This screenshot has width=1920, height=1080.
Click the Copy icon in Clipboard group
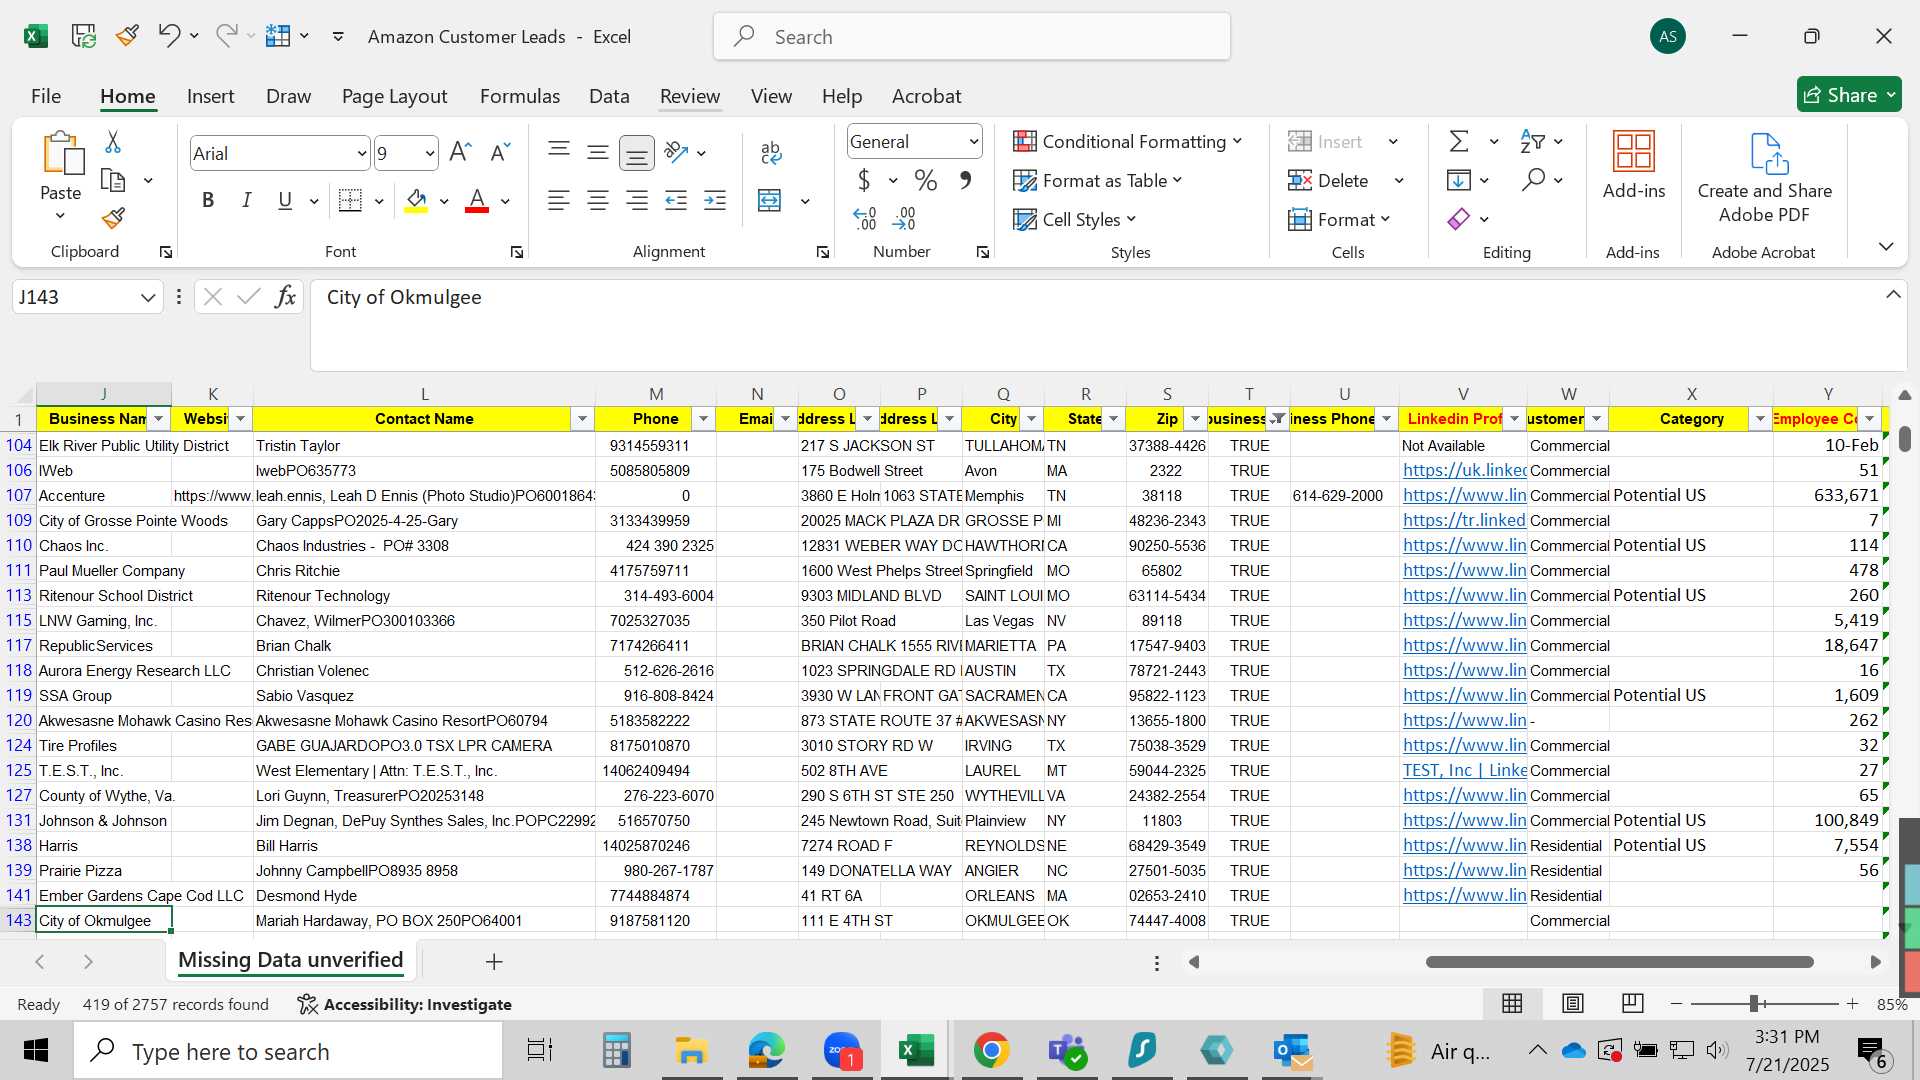pyautogui.click(x=113, y=181)
